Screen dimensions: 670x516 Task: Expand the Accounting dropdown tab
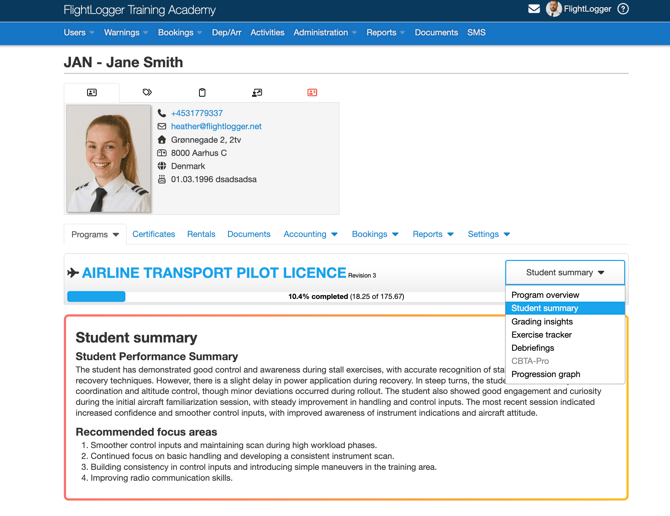click(310, 234)
